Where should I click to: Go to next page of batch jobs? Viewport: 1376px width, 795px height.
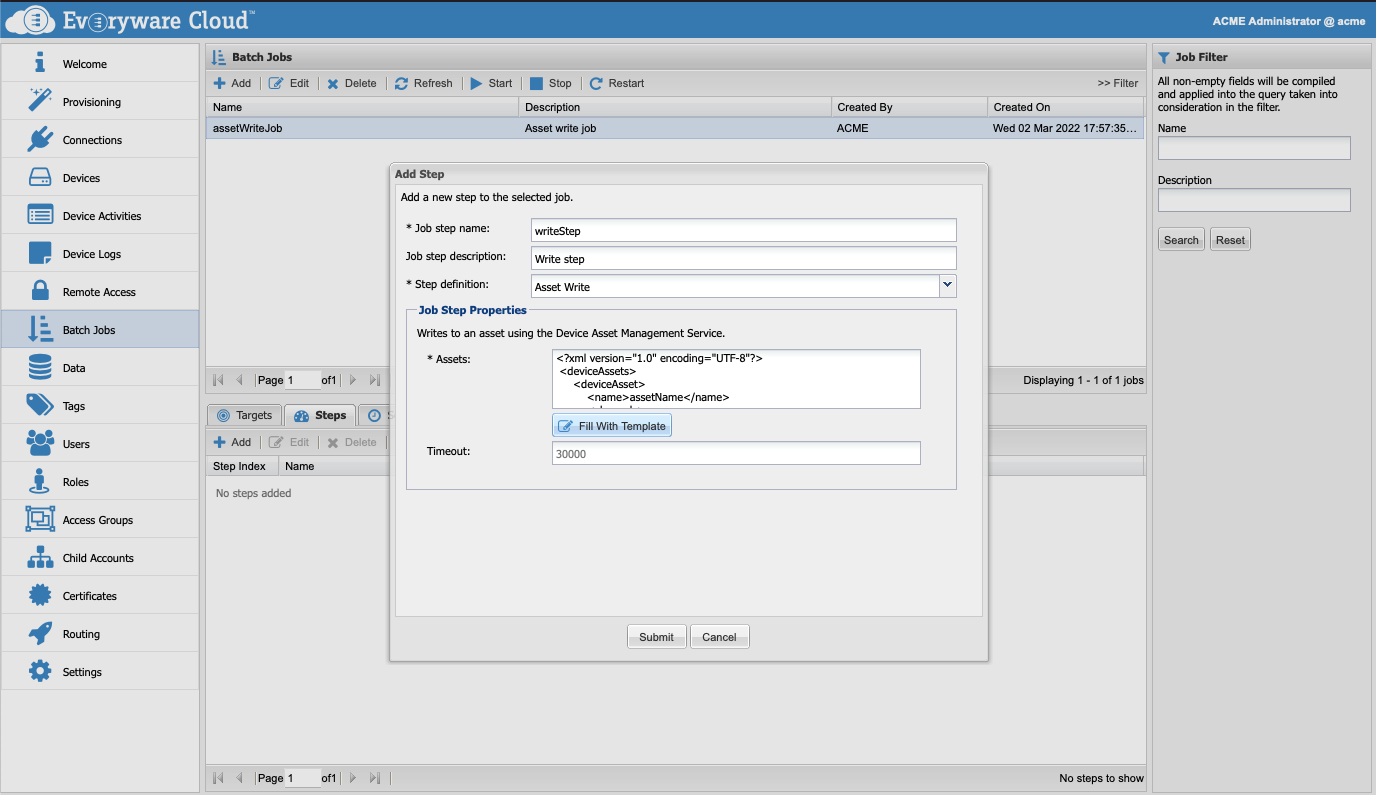tap(353, 380)
